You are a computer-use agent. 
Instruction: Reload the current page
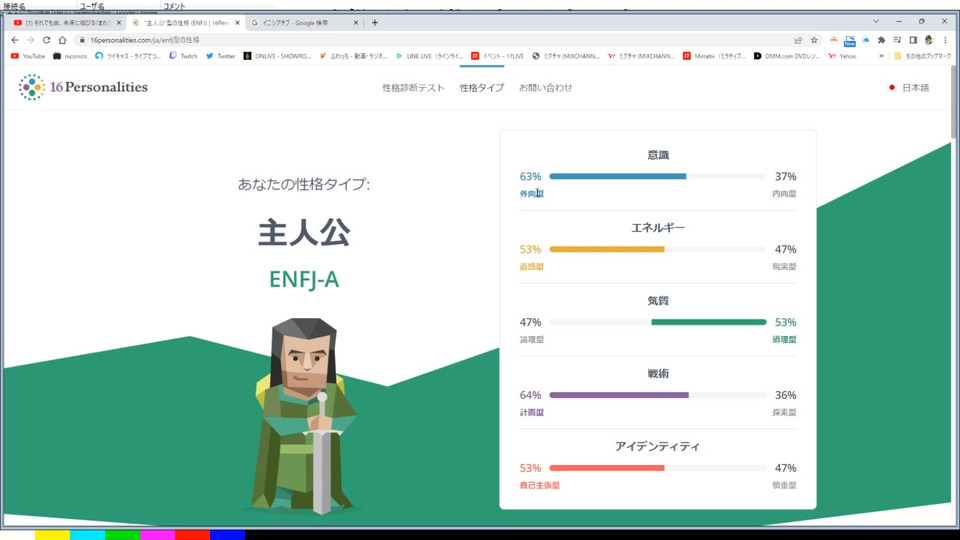[47, 40]
